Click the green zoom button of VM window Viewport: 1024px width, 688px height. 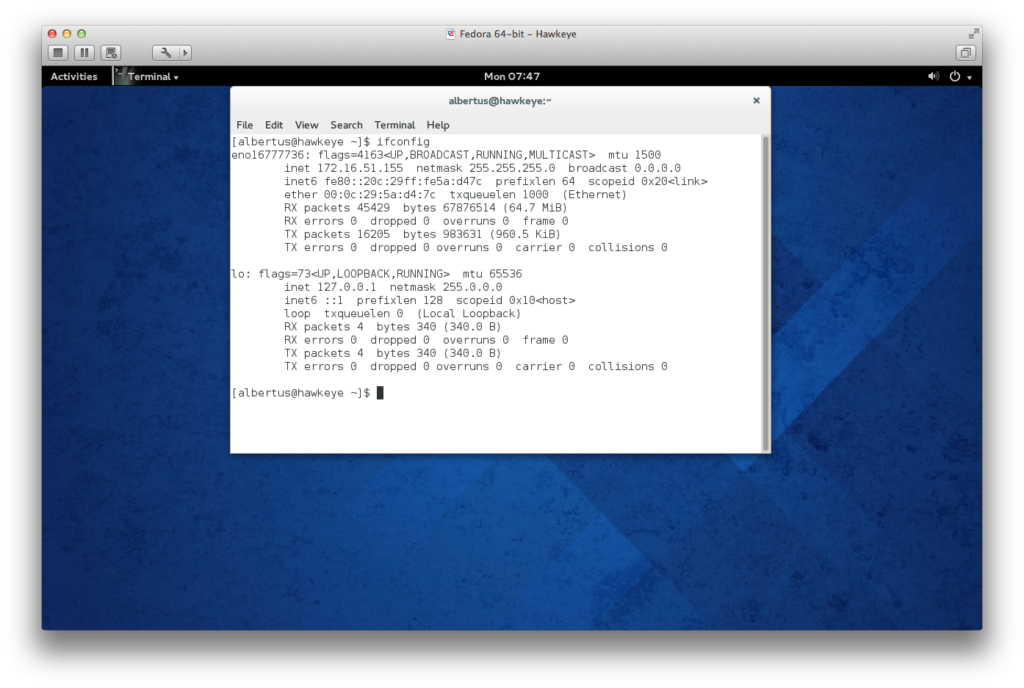(x=82, y=33)
